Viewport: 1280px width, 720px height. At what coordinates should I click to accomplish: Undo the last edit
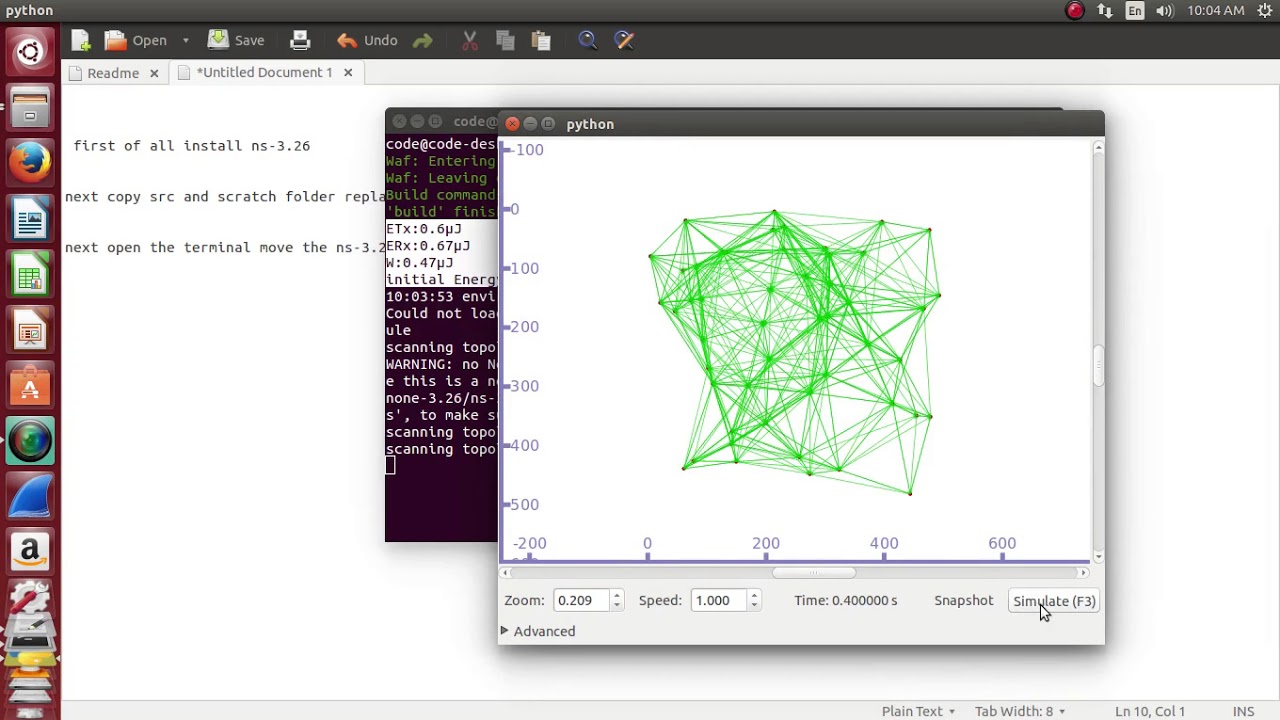click(367, 40)
